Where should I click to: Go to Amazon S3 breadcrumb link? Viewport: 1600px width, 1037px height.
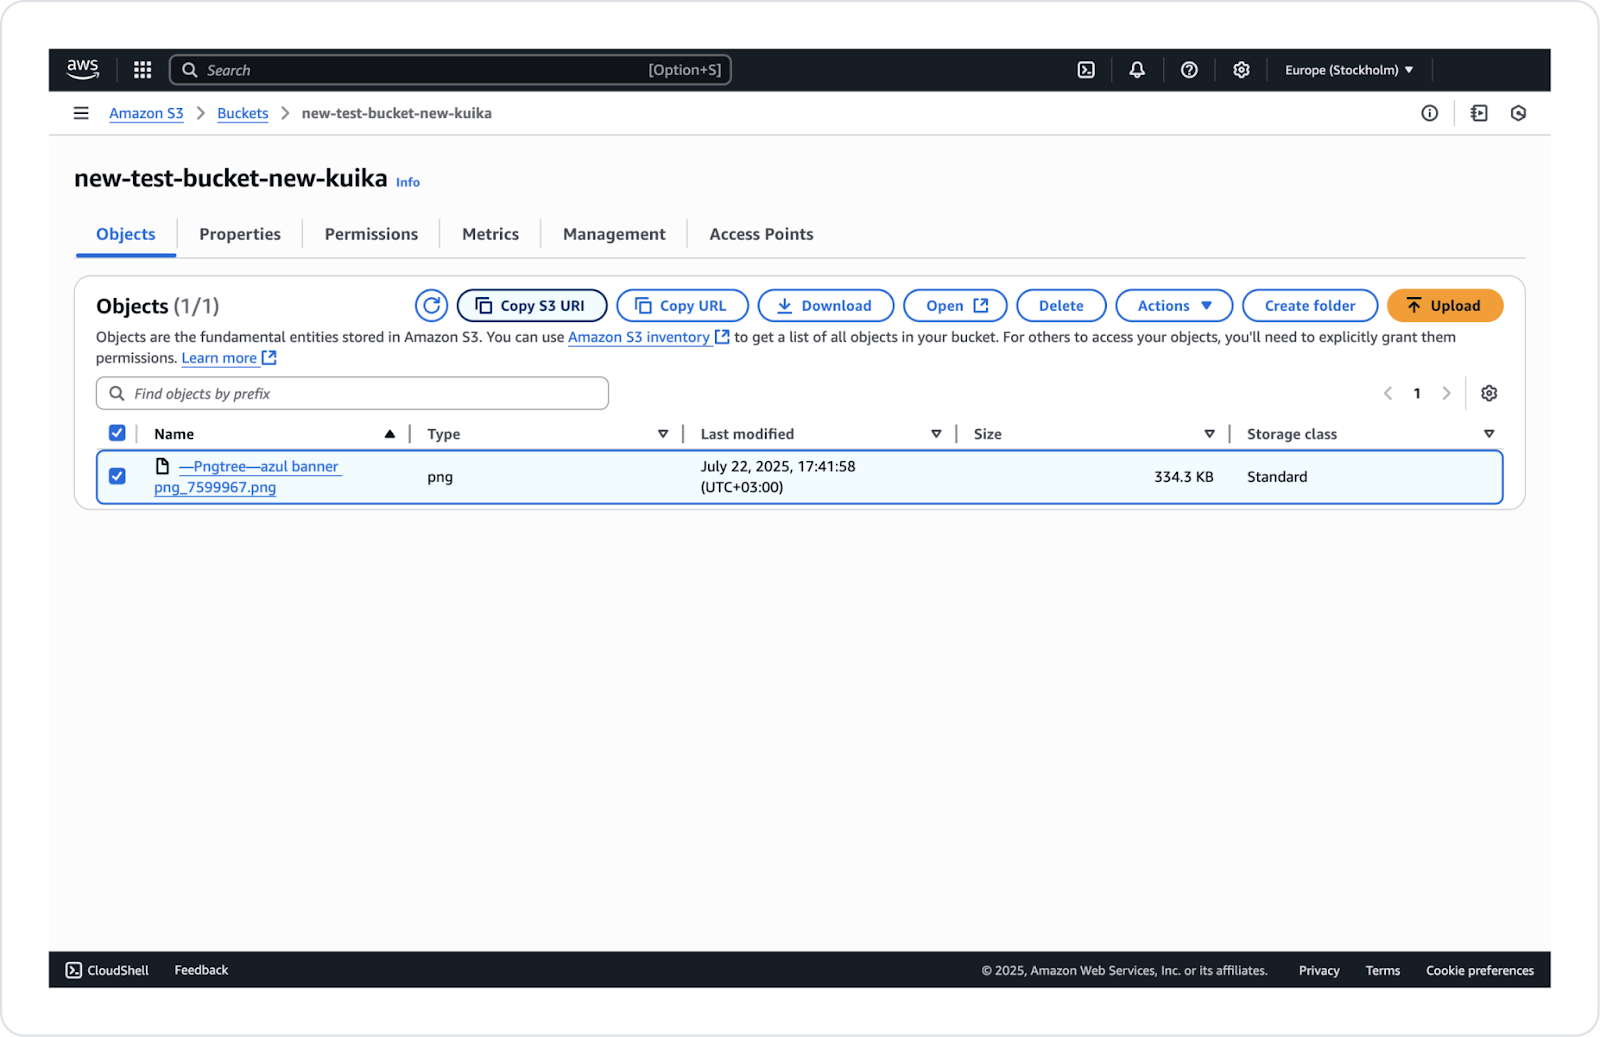146,113
